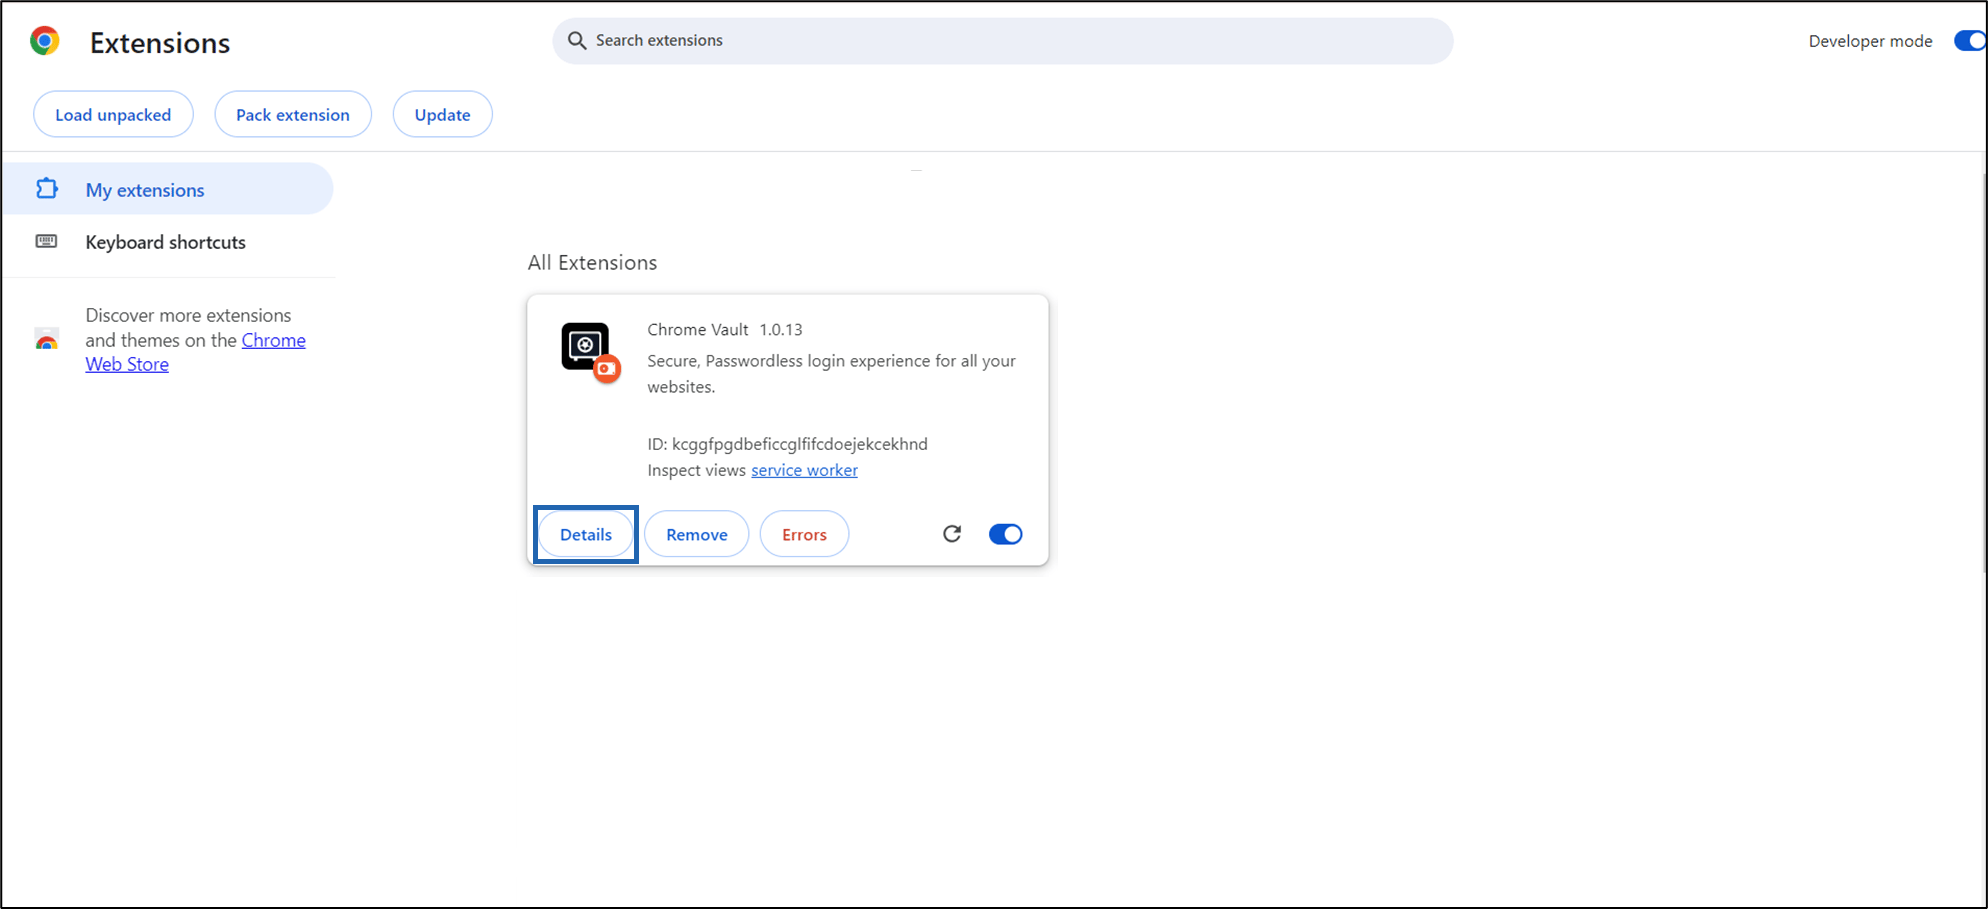Viewport: 1988px width, 909px height.
Task: Click the My extensions puzzle icon
Action: tap(47, 189)
